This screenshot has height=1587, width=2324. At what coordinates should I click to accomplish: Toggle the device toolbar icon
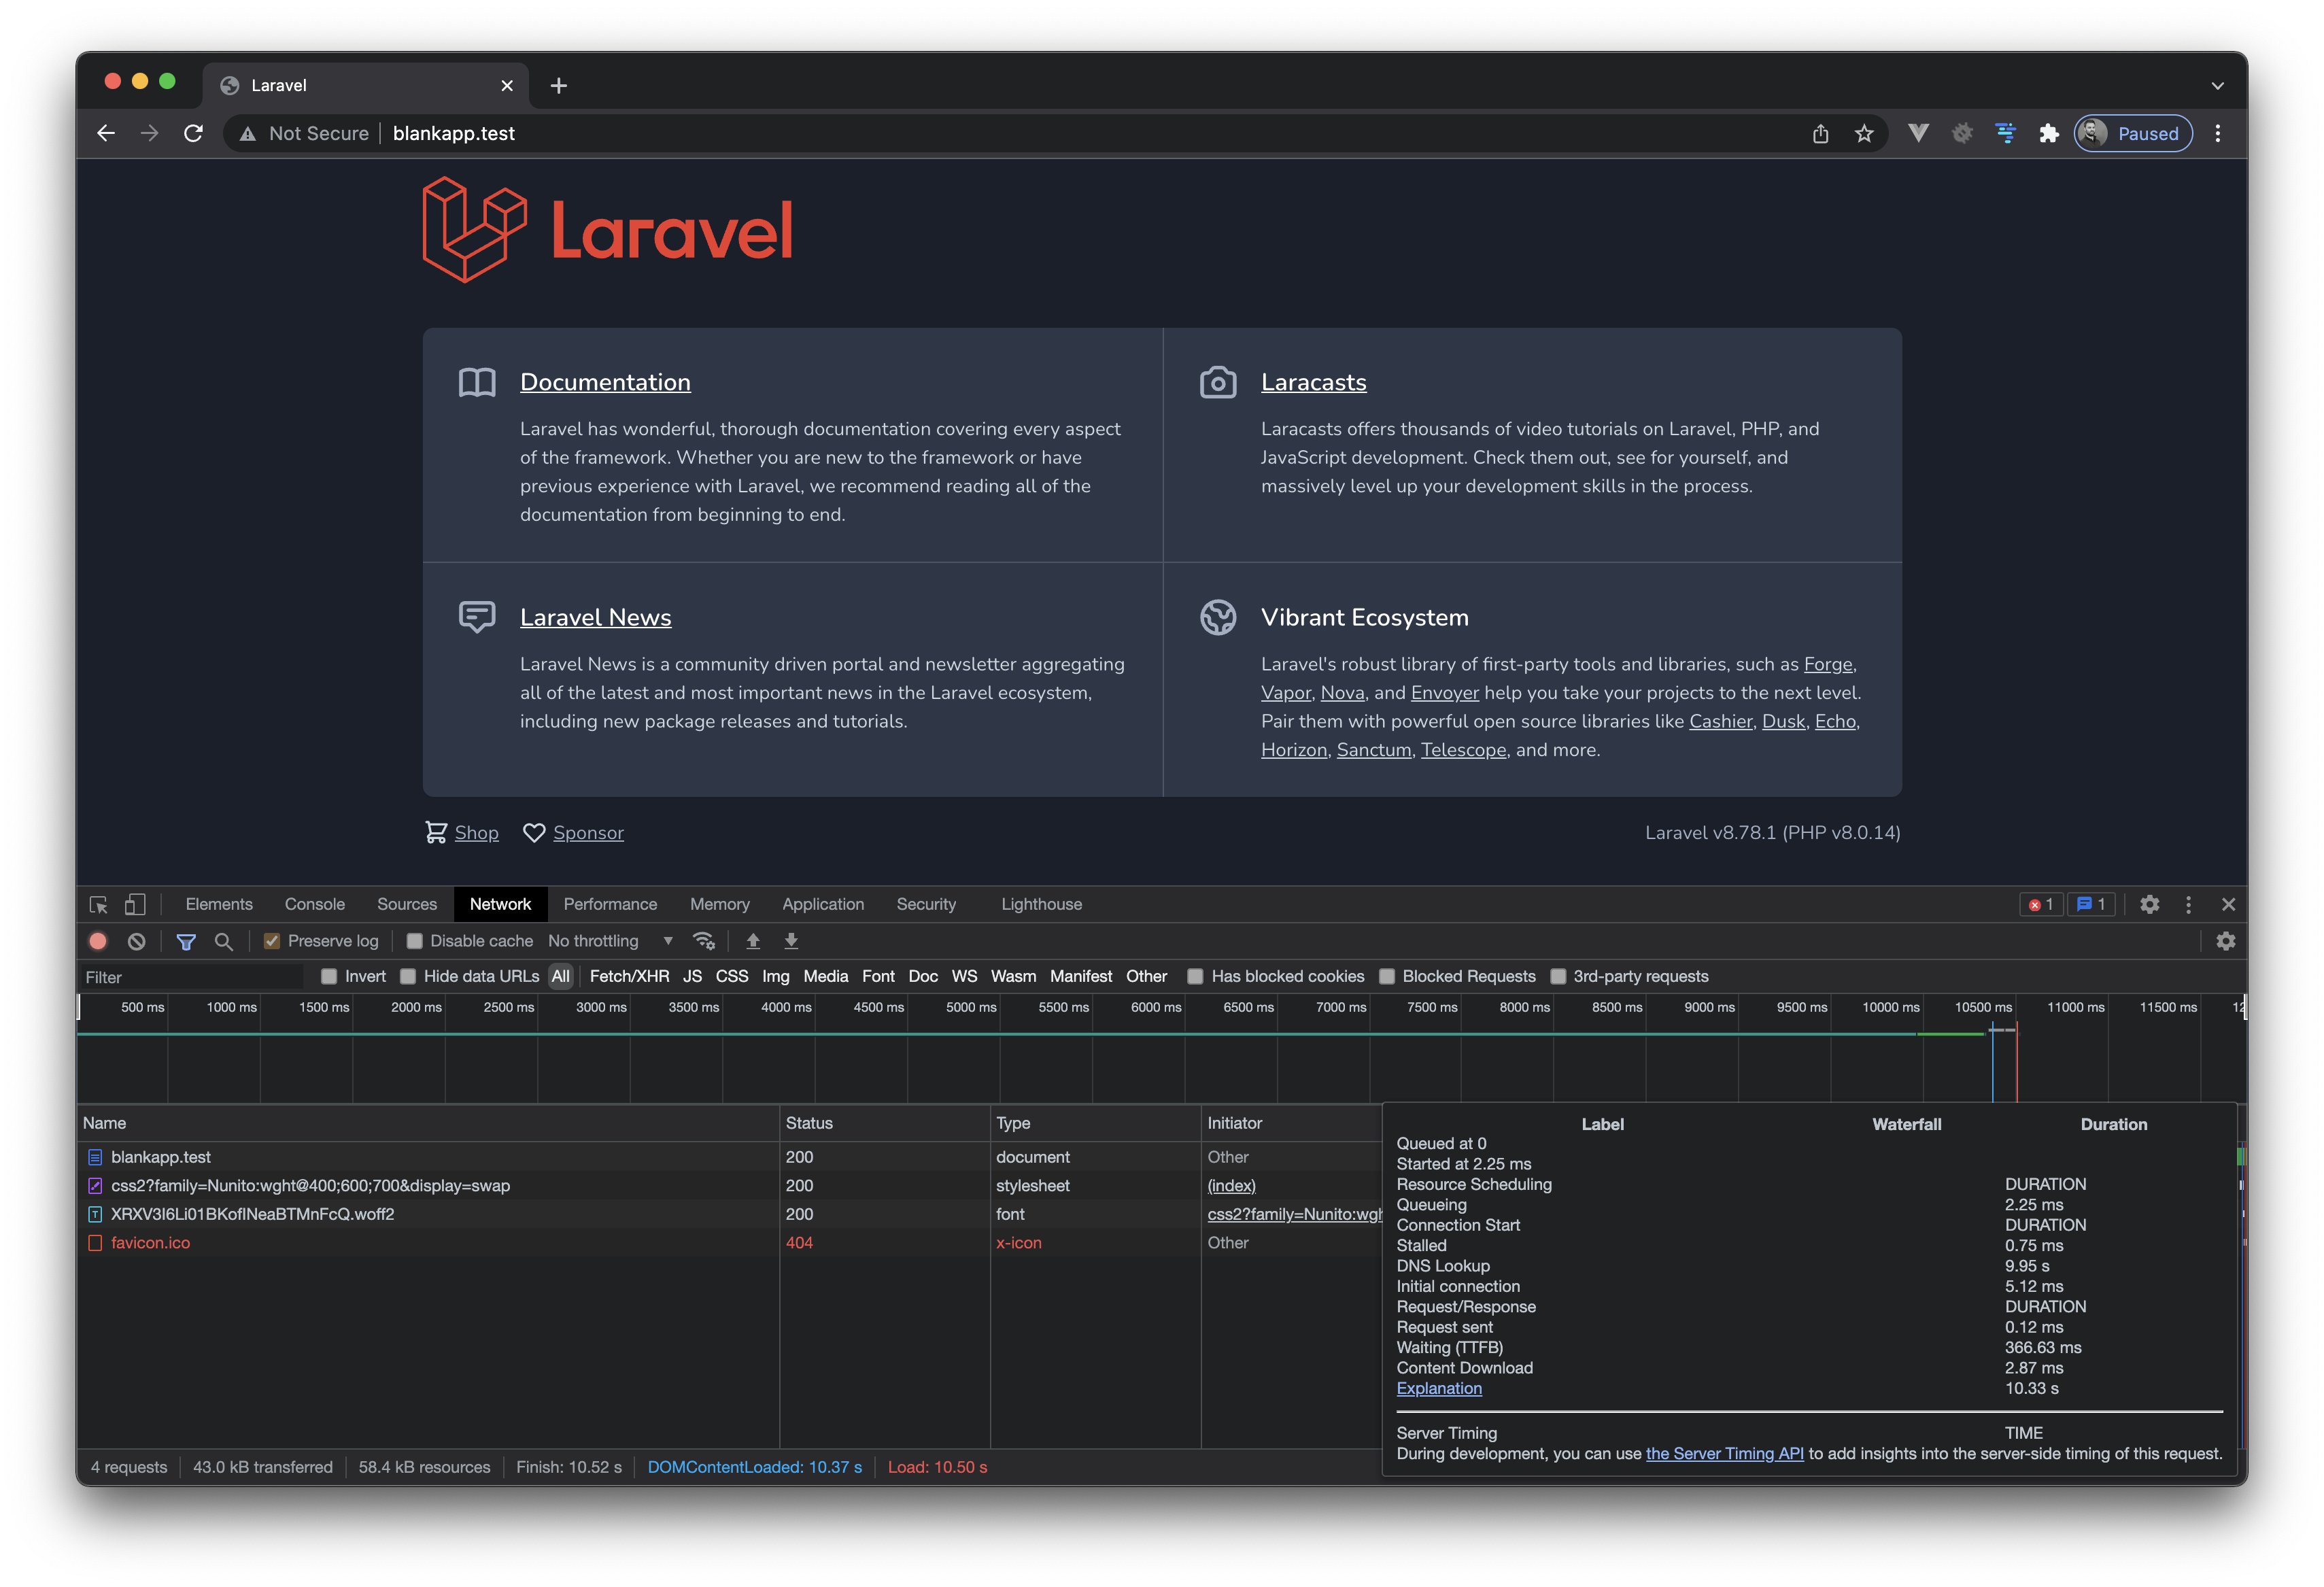pyautogui.click(x=135, y=904)
